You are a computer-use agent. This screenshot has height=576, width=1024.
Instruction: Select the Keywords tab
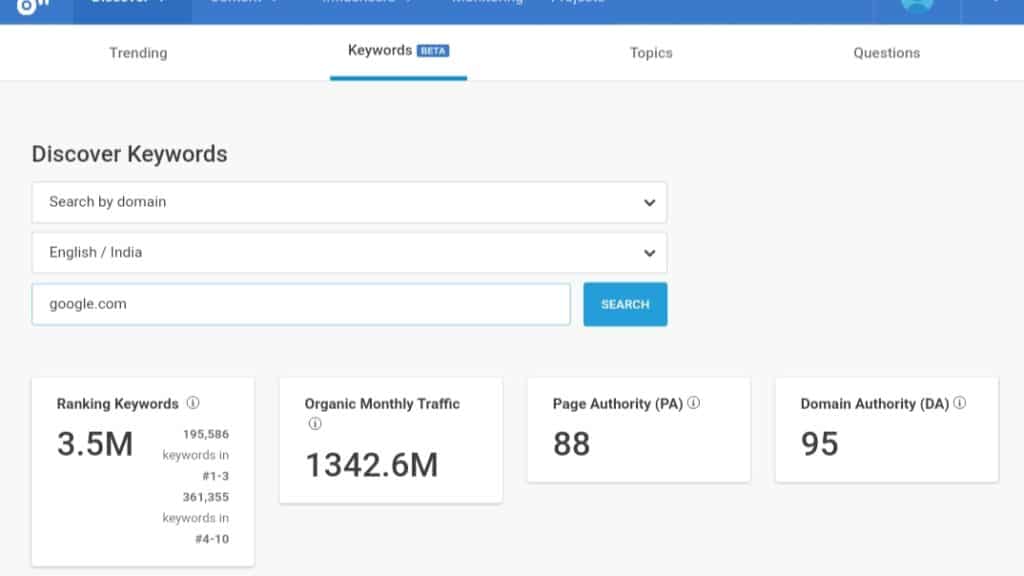click(398, 51)
